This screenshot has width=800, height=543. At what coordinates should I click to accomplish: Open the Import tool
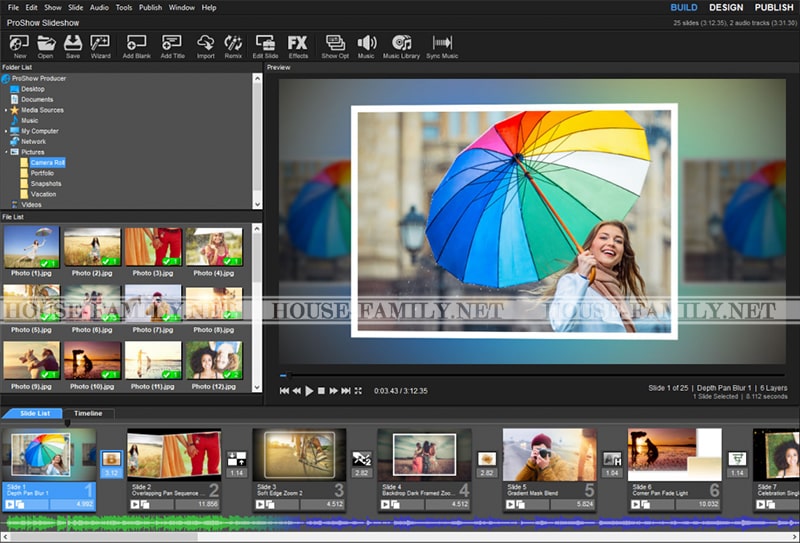coord(206,46)
